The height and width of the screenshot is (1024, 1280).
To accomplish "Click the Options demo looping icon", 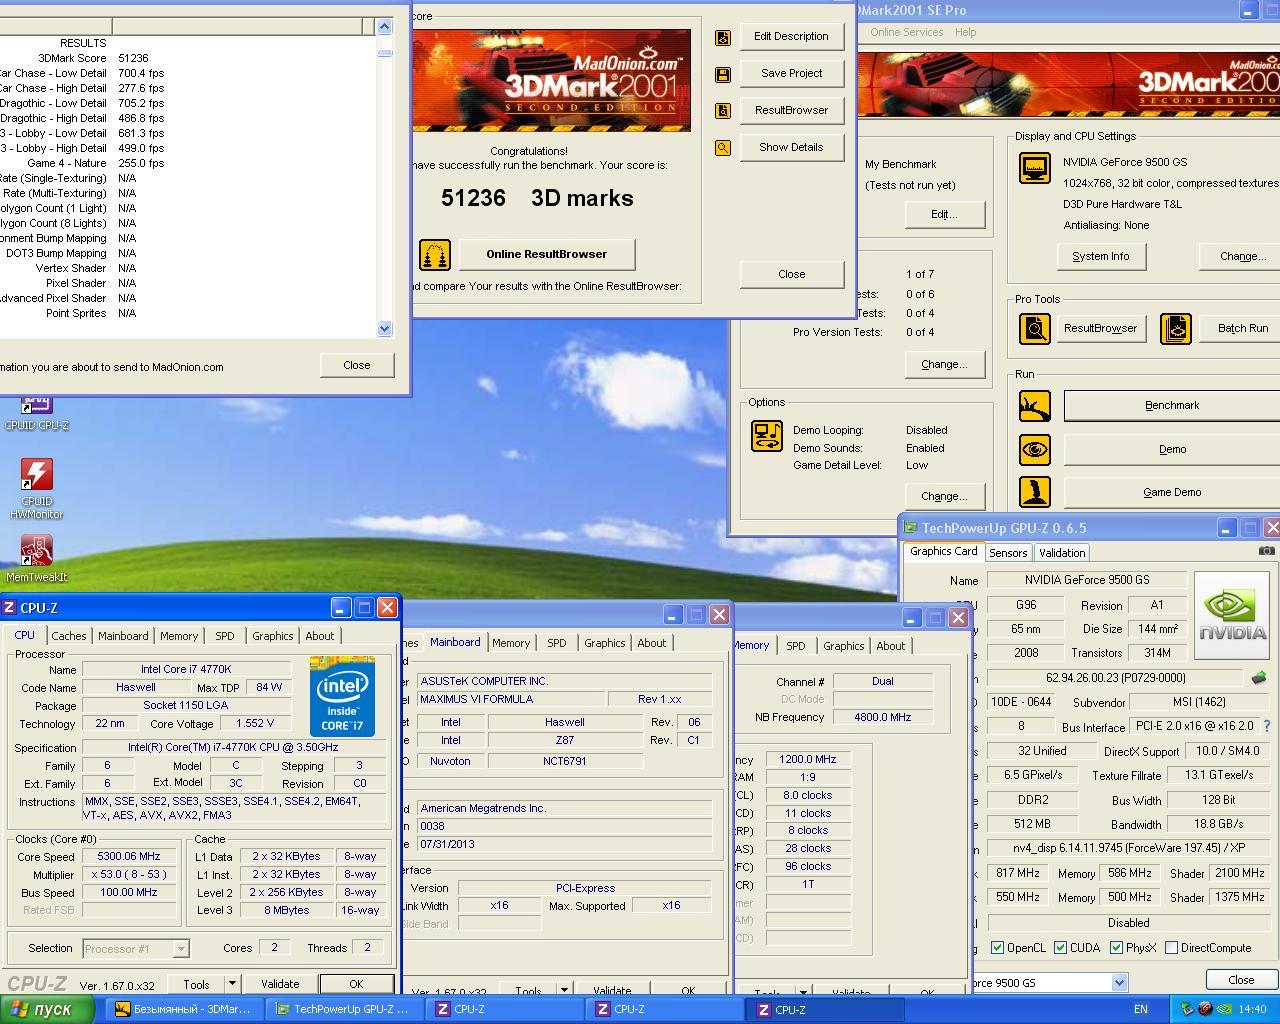I will coord(767,436).
